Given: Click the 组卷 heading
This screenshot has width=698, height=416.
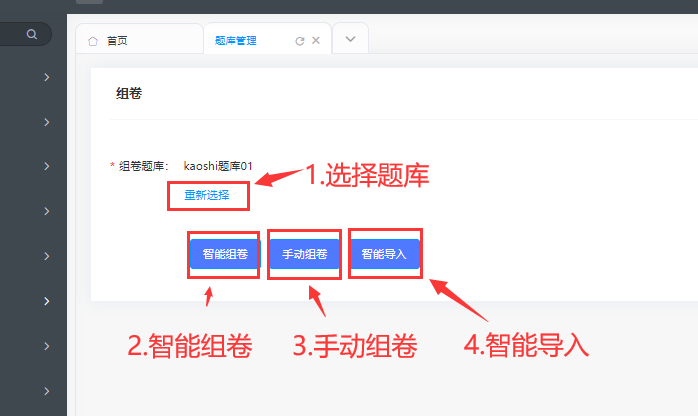Looking at the screenshot, I should coord(129,93).
